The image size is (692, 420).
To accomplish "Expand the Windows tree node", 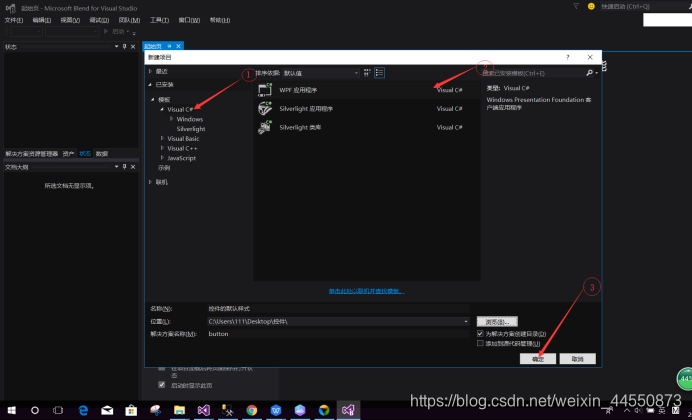I will pos(172,119).
